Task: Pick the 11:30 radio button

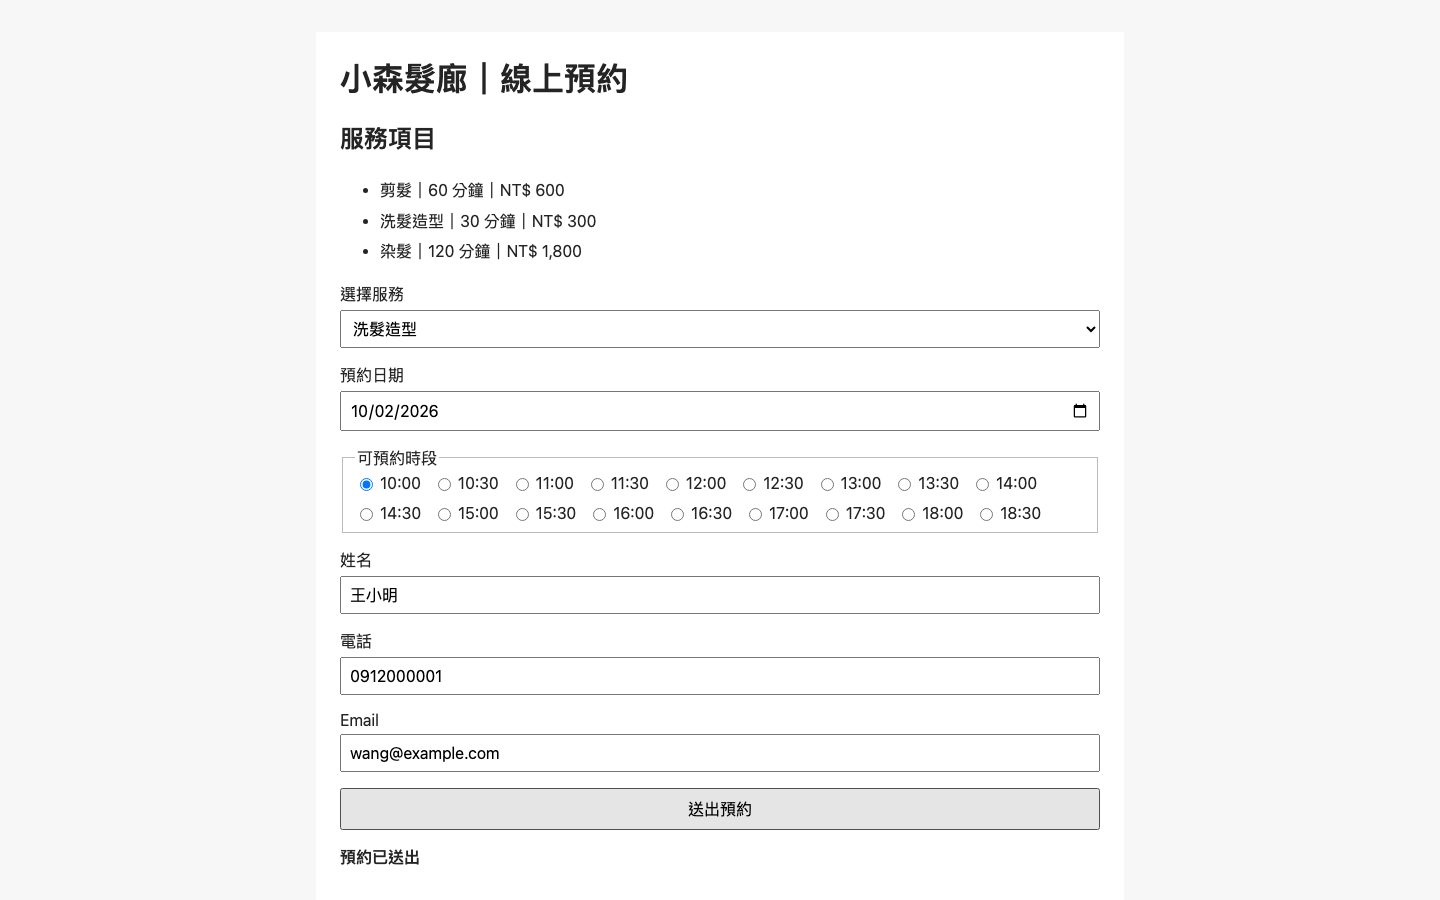Action: pos(597,484)
